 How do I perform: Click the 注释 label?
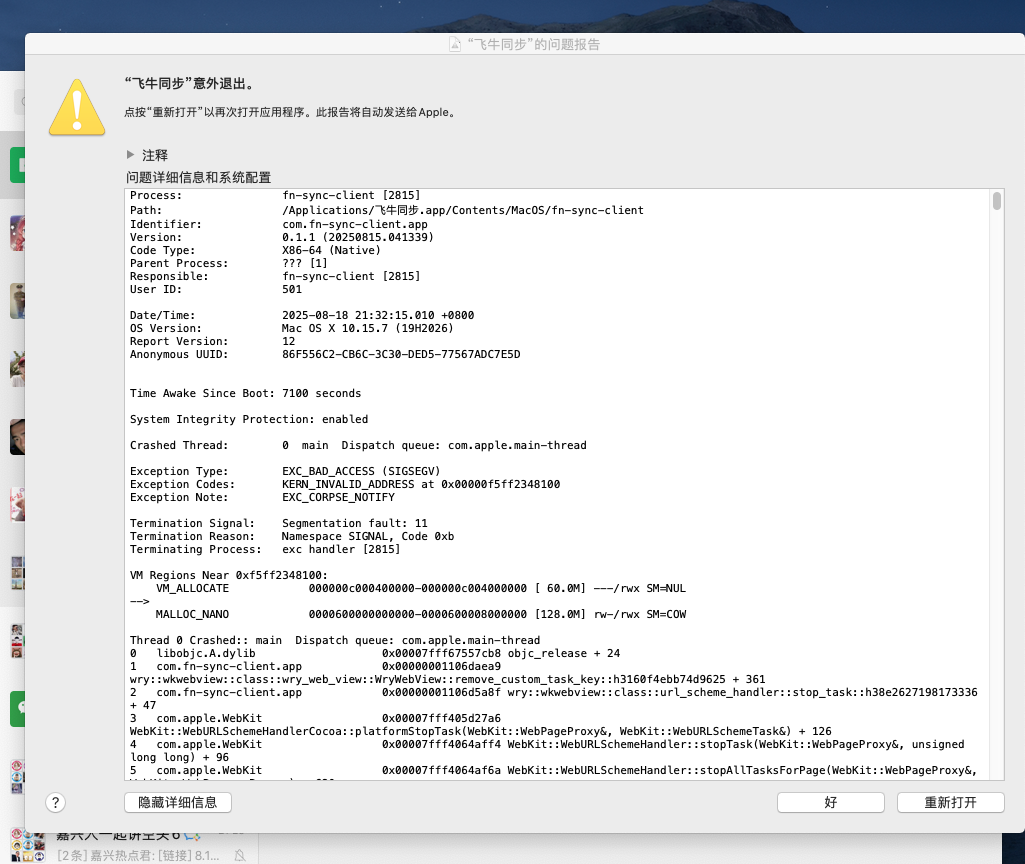(x=155, y=155)
